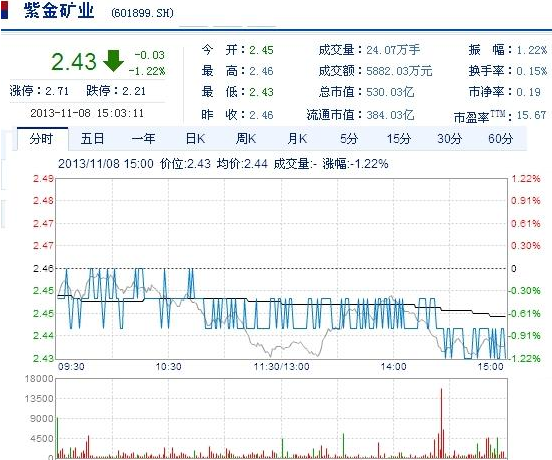The width and height of the screenshot is (552, 460).
Task: Click the 涨停 value 2.71
Action: pyautogui.click(x=57, y=91)
